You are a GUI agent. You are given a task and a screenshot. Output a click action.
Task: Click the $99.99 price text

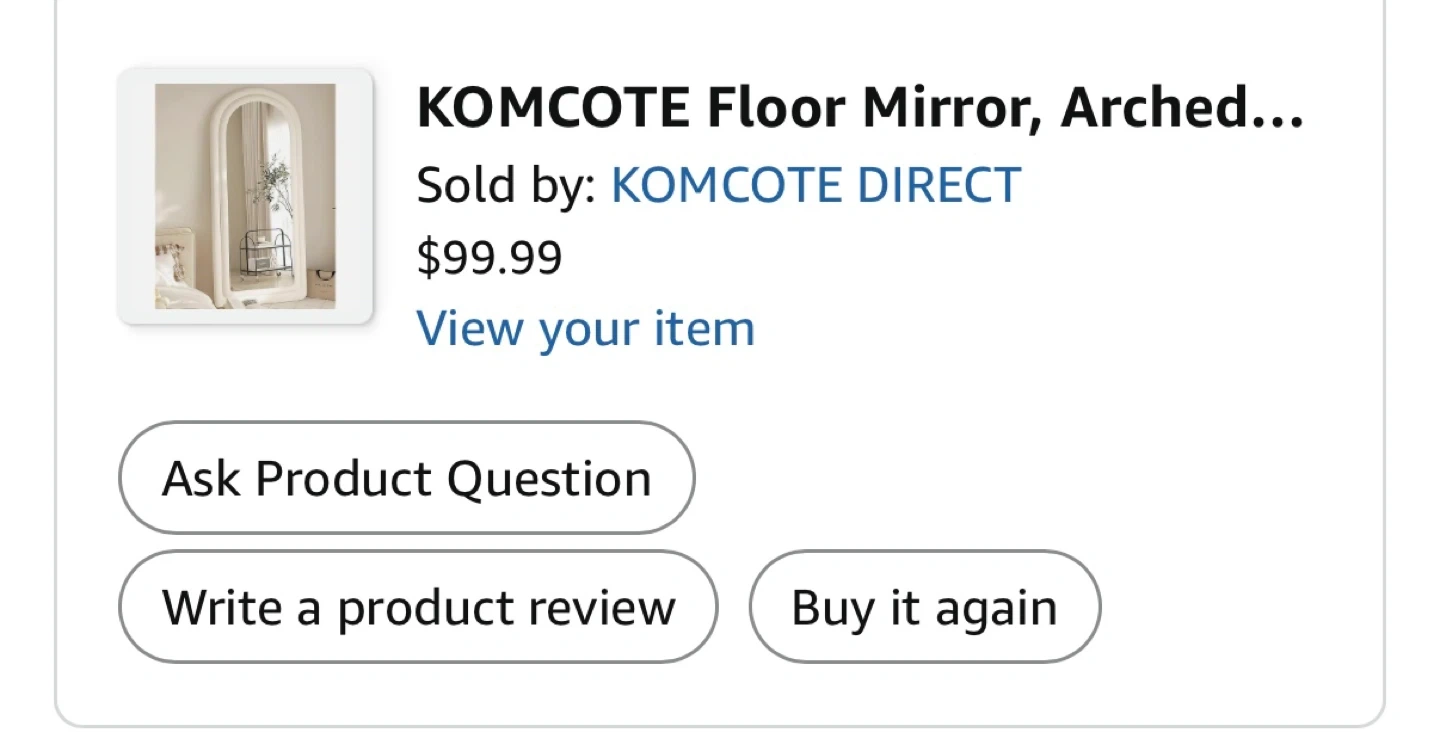(x=489, y=258)
